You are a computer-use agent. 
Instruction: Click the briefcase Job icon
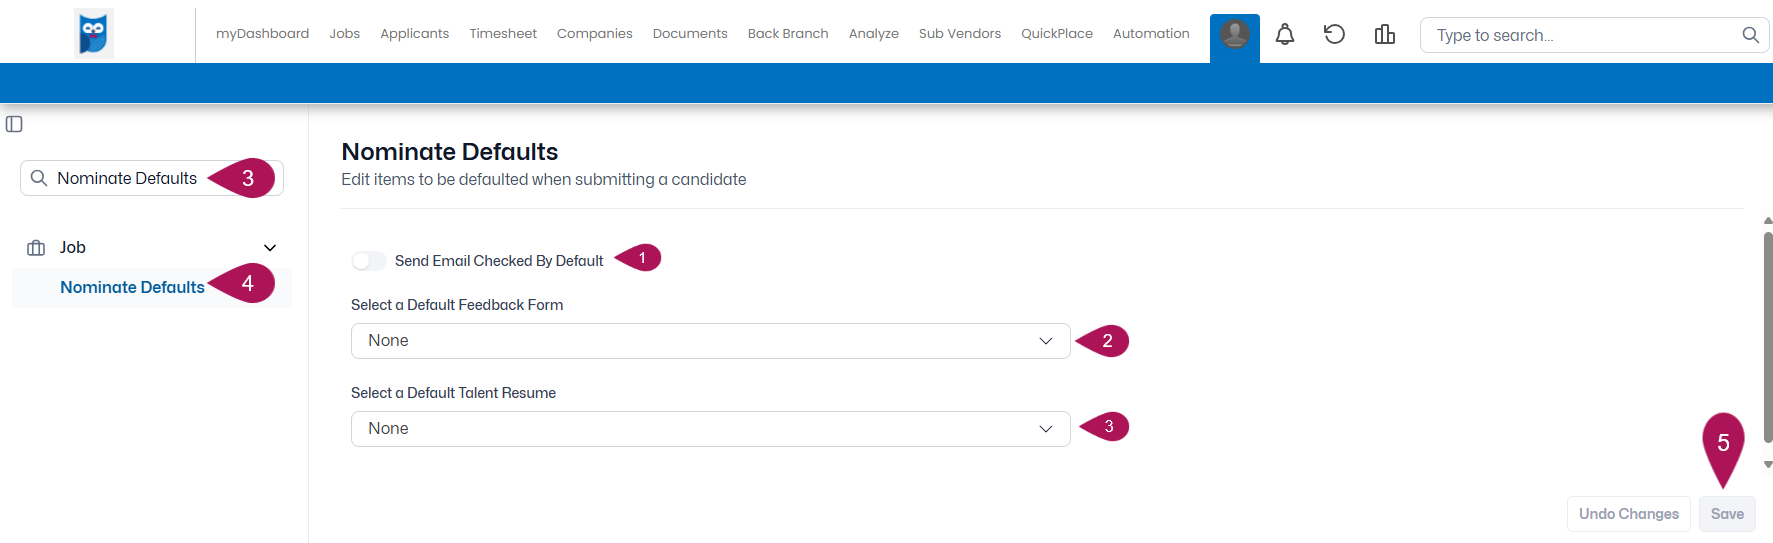pos(36,248)
